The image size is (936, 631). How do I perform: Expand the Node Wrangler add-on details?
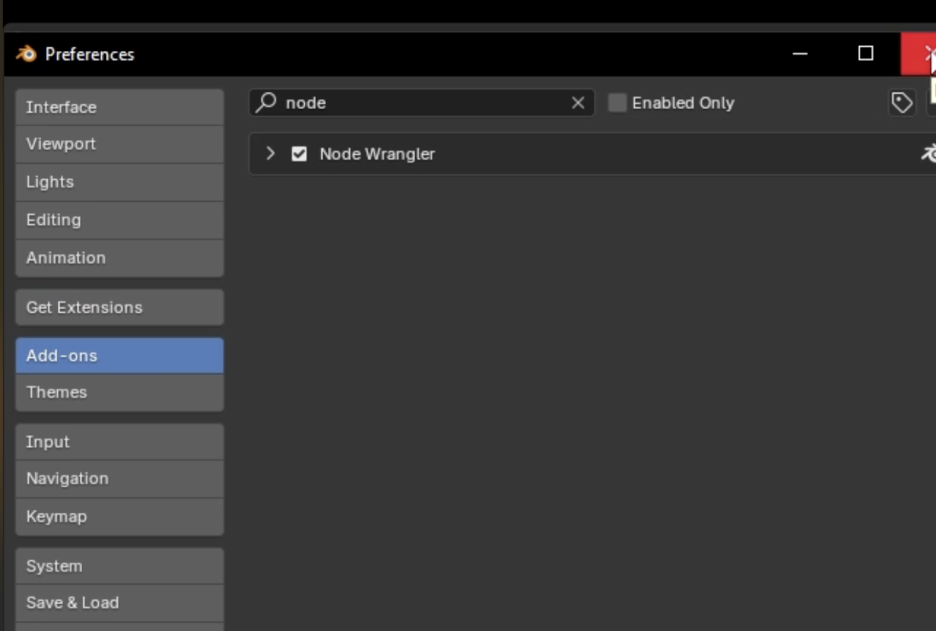point(270,154)
